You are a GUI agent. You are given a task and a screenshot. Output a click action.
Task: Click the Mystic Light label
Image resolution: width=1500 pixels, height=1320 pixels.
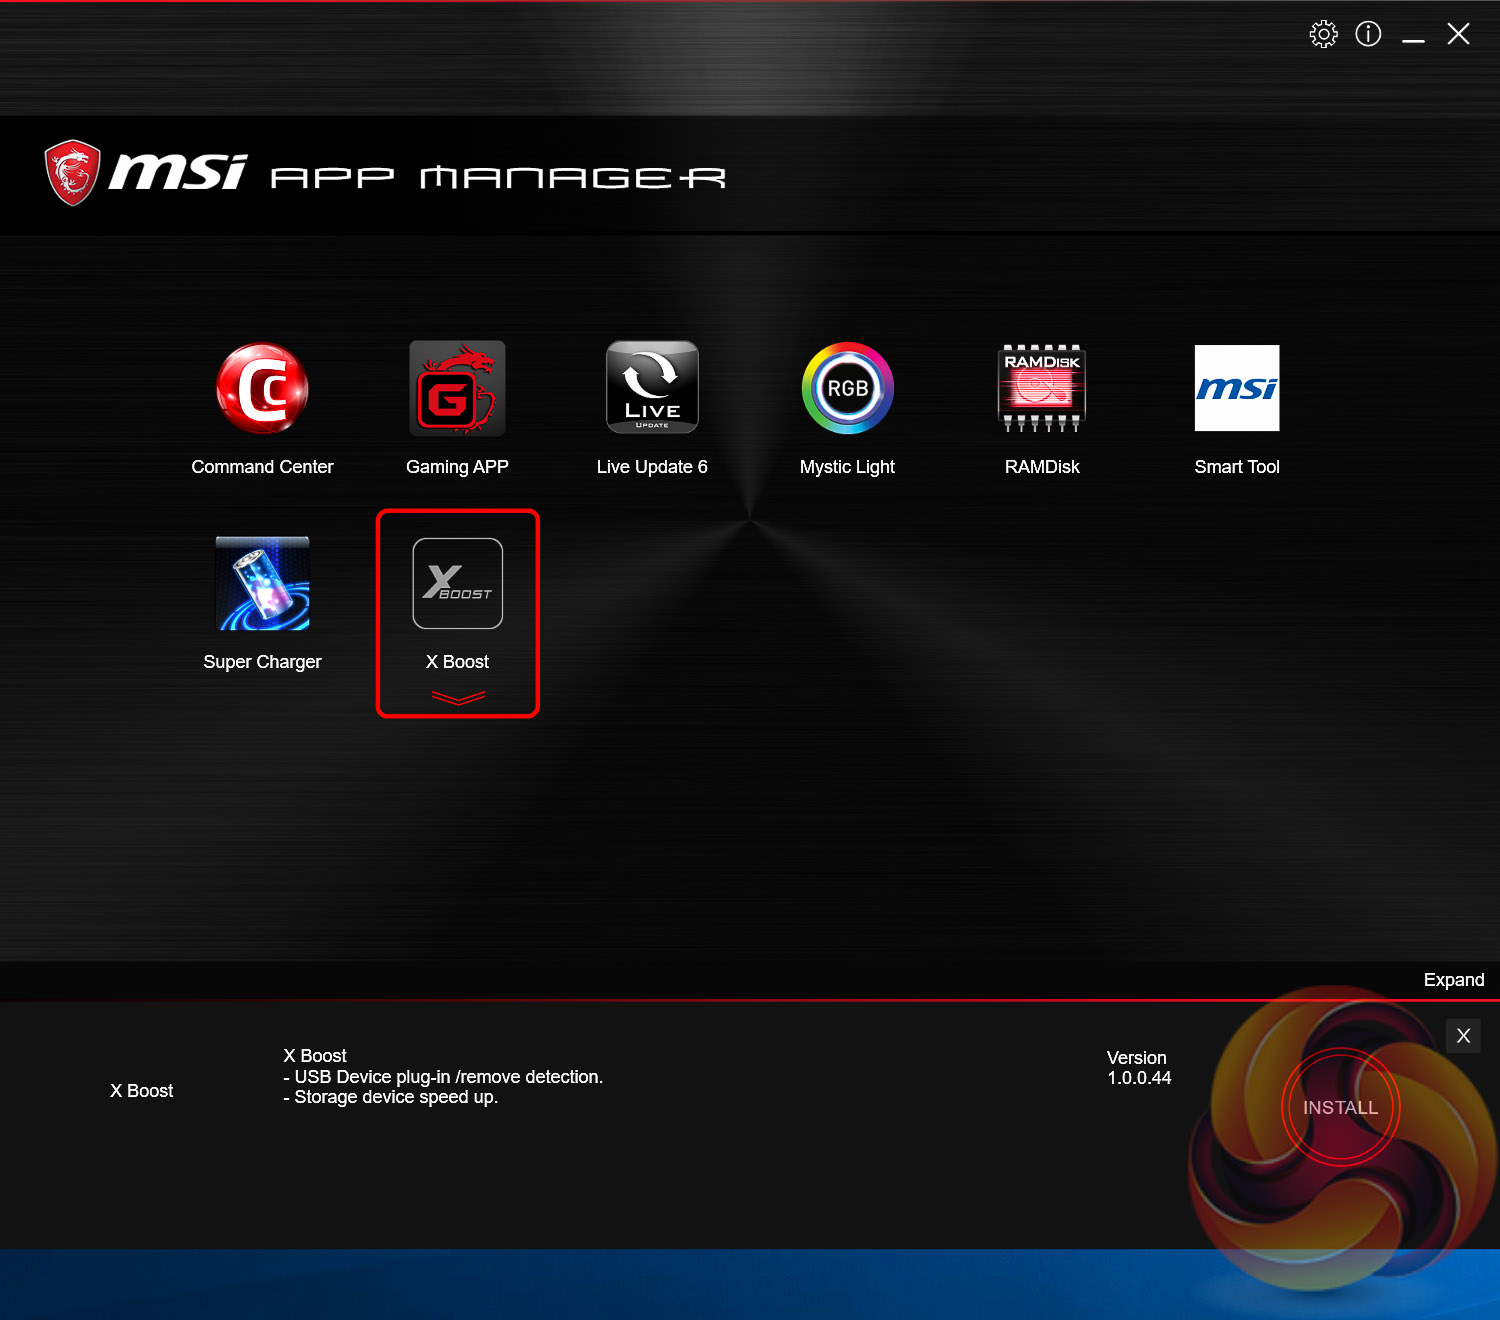[x=847, y=467]
